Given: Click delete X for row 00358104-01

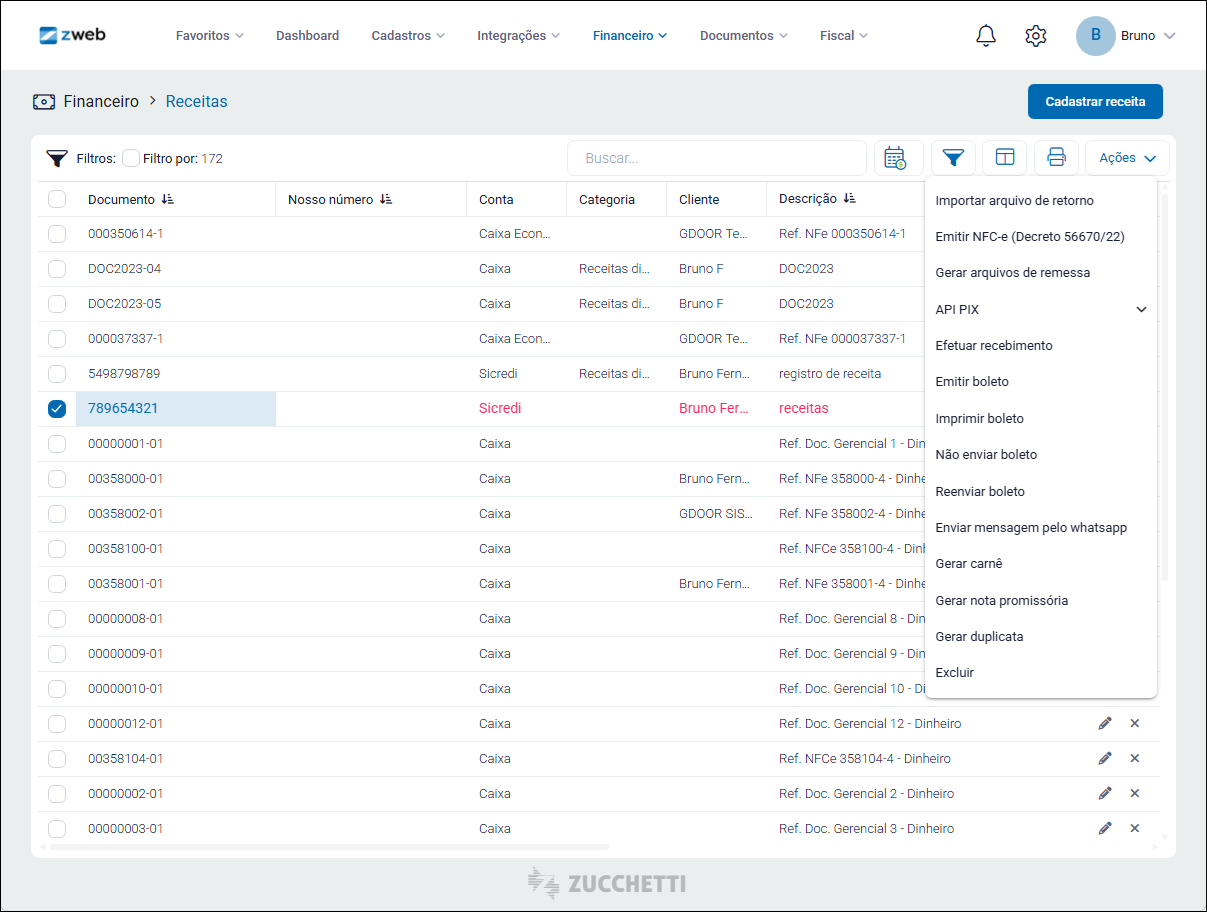Looking at the screenshot, I should point(1135,758).
